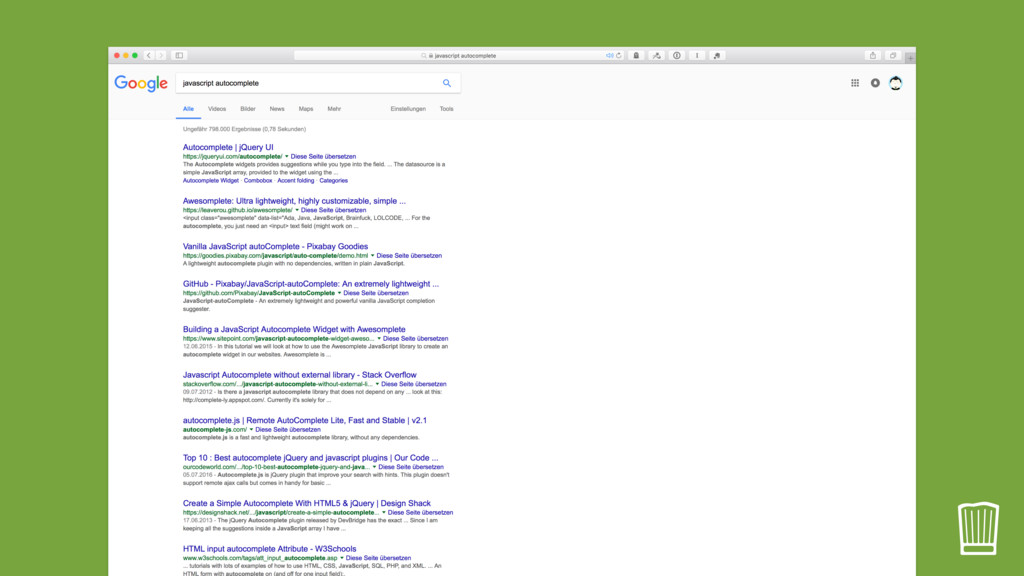
Task: Expand the leaverou.github.io URL dropdown arrow
Action: coord(296,210)
